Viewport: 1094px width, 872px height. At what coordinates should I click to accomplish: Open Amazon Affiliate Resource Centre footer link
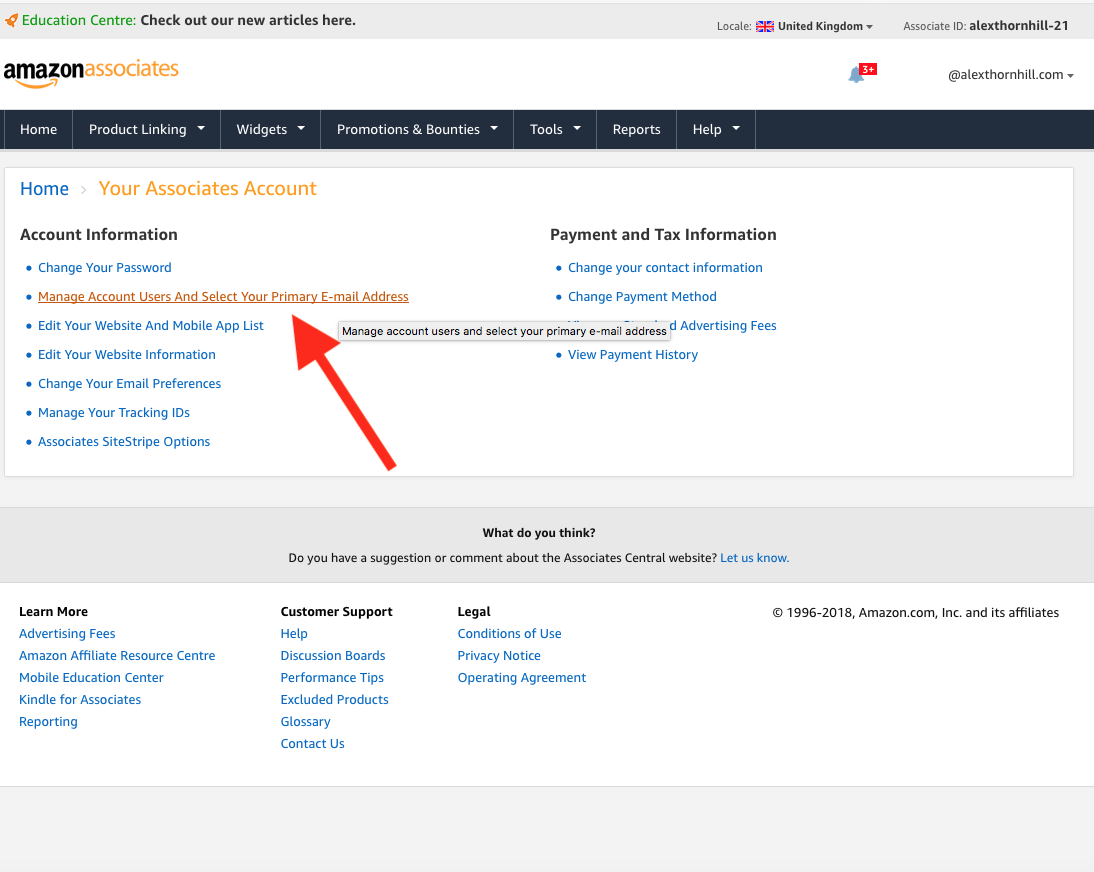coord(117,656)
